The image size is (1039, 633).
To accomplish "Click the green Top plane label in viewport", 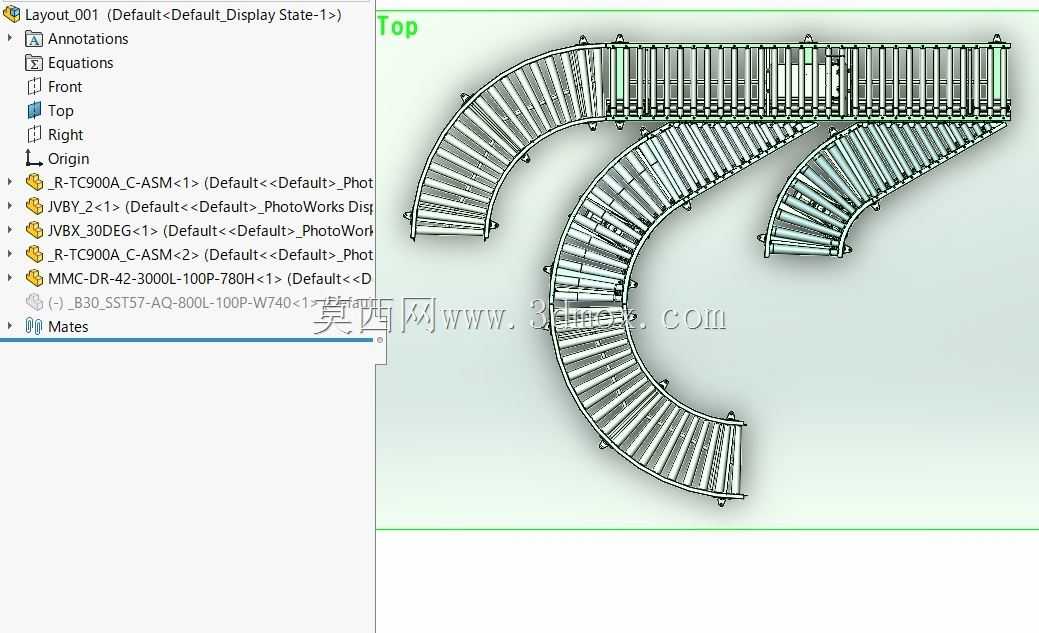I will (x=398, y=27).
